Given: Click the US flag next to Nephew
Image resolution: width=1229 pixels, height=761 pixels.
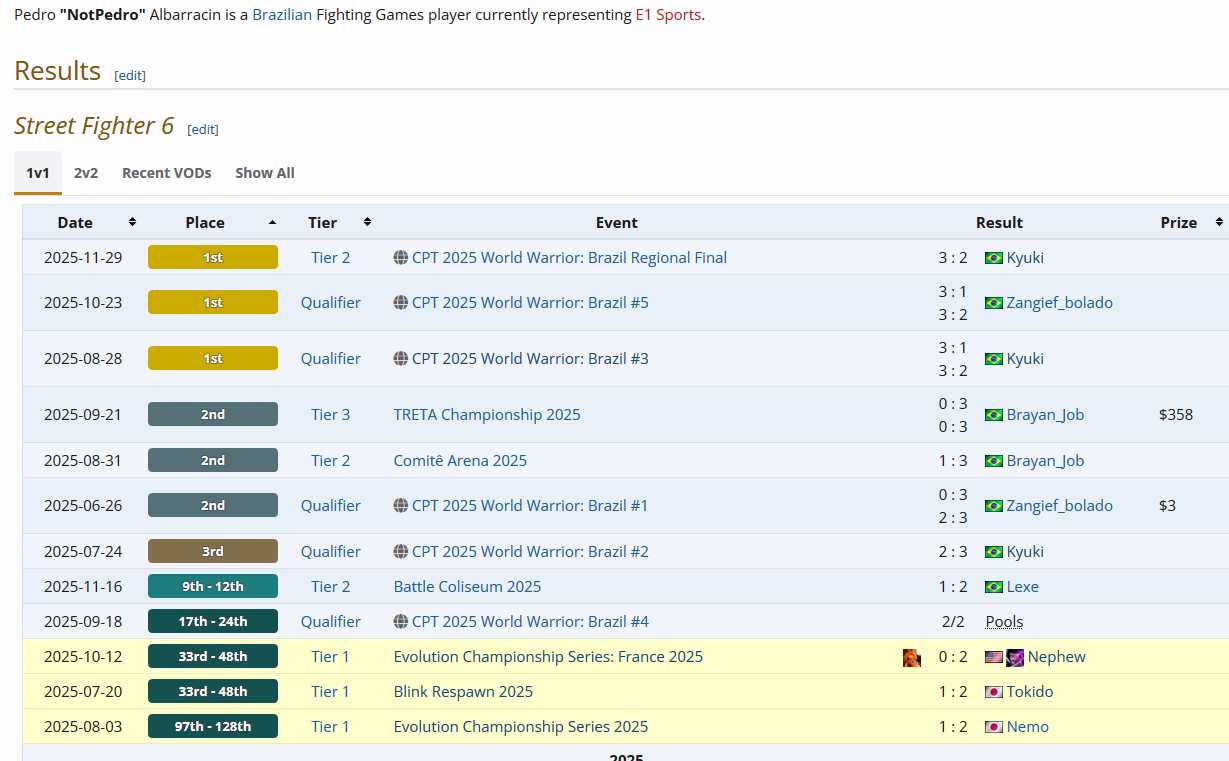Looking at the screenshot, I should coord(994,657).
